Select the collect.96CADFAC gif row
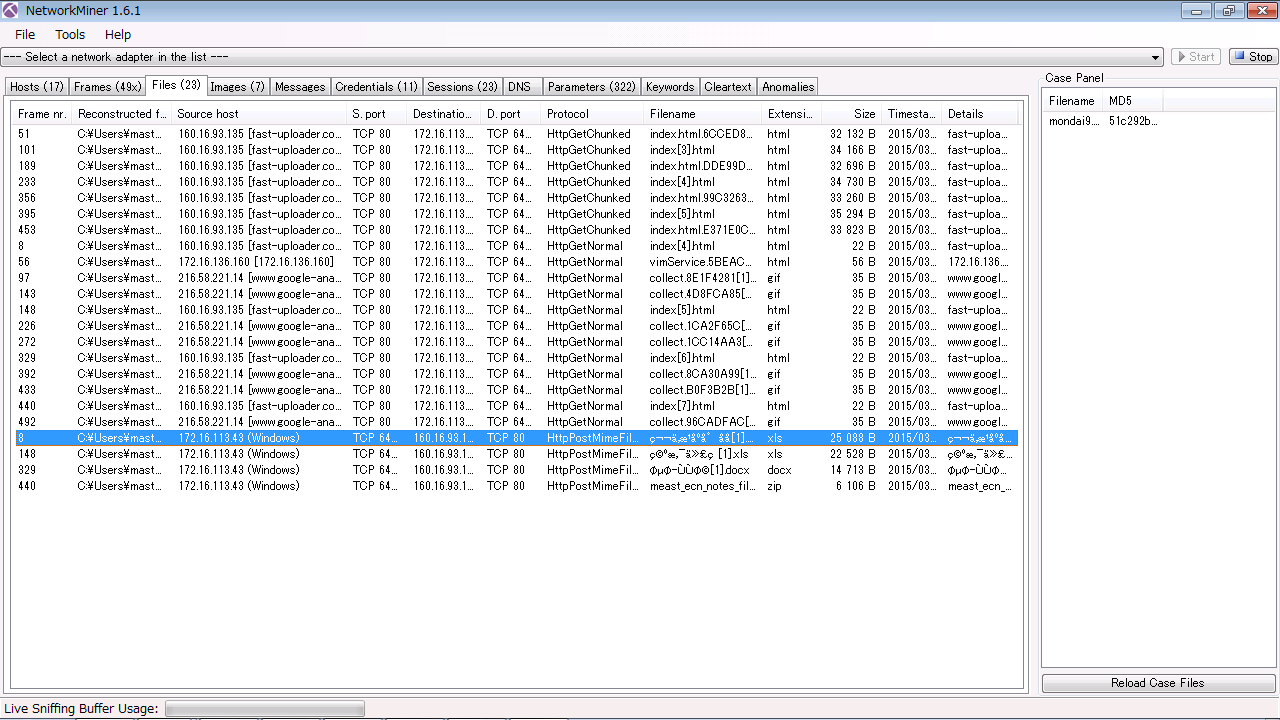This screenshot has height=720, width=1280. (516, 422)
